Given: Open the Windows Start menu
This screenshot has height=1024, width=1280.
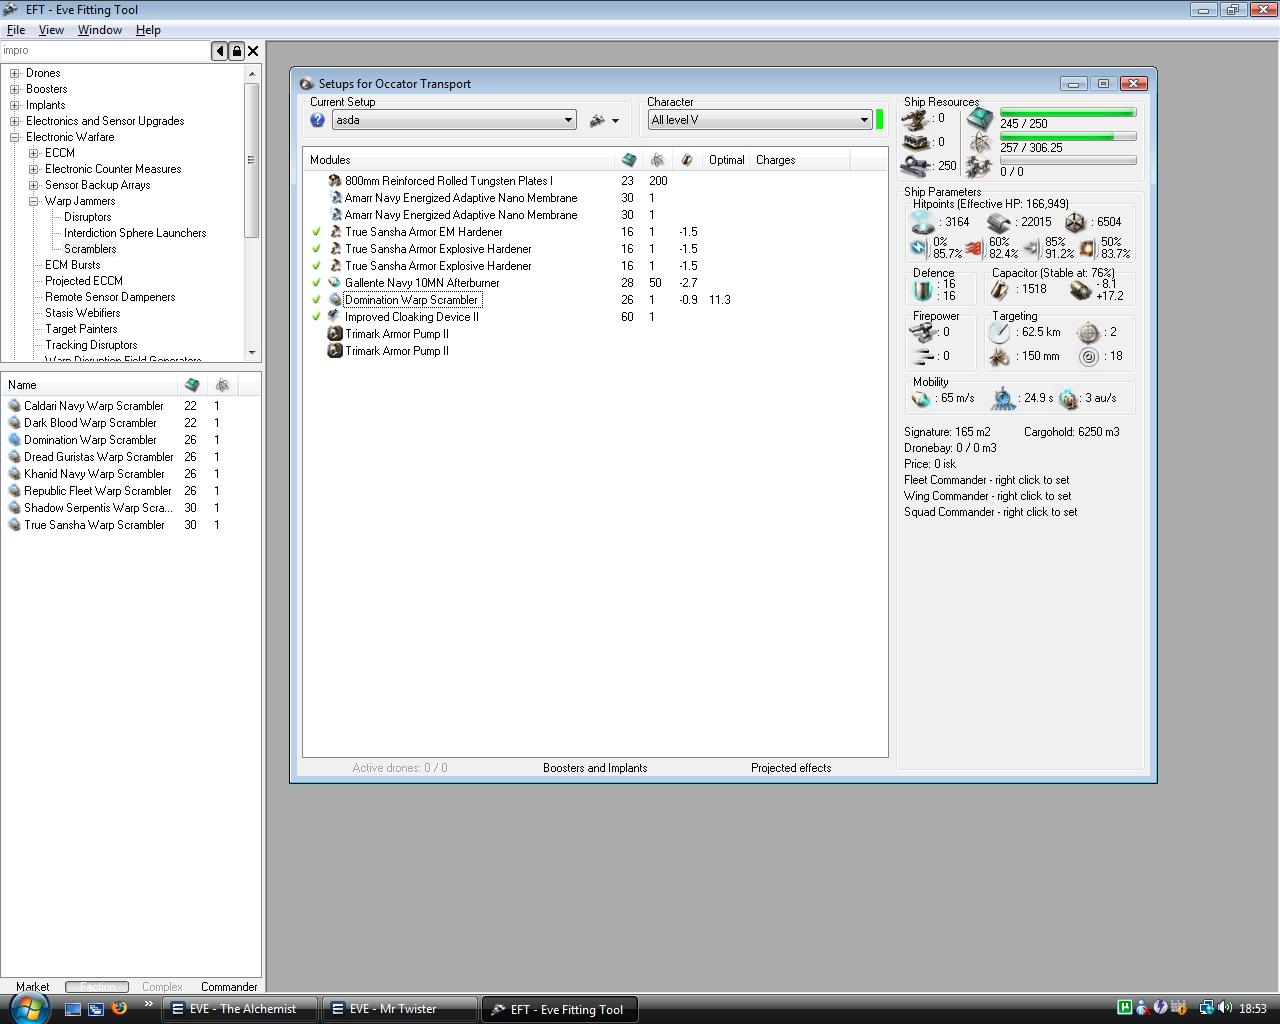Looking at the screenshot, I should (x=27, y=1007).
